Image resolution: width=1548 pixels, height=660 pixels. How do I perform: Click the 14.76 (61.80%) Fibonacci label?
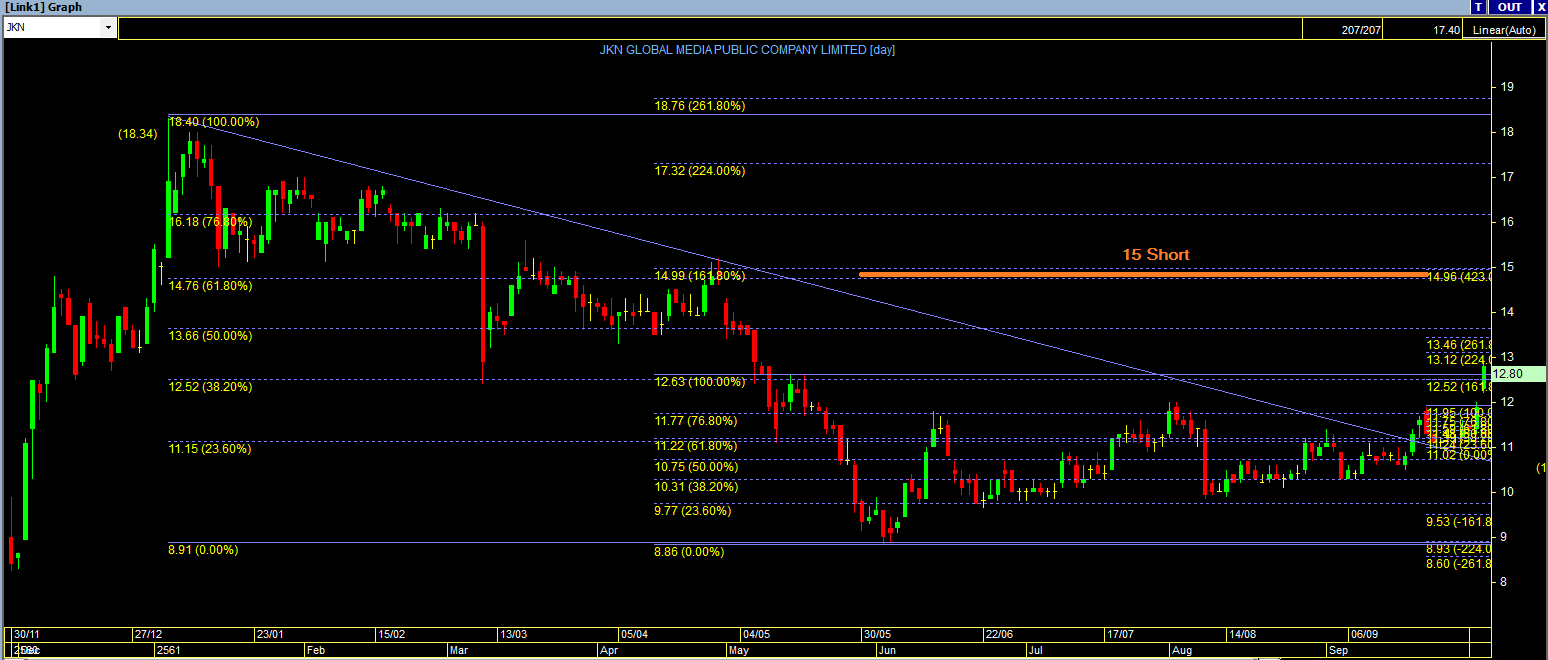[210, 286]
